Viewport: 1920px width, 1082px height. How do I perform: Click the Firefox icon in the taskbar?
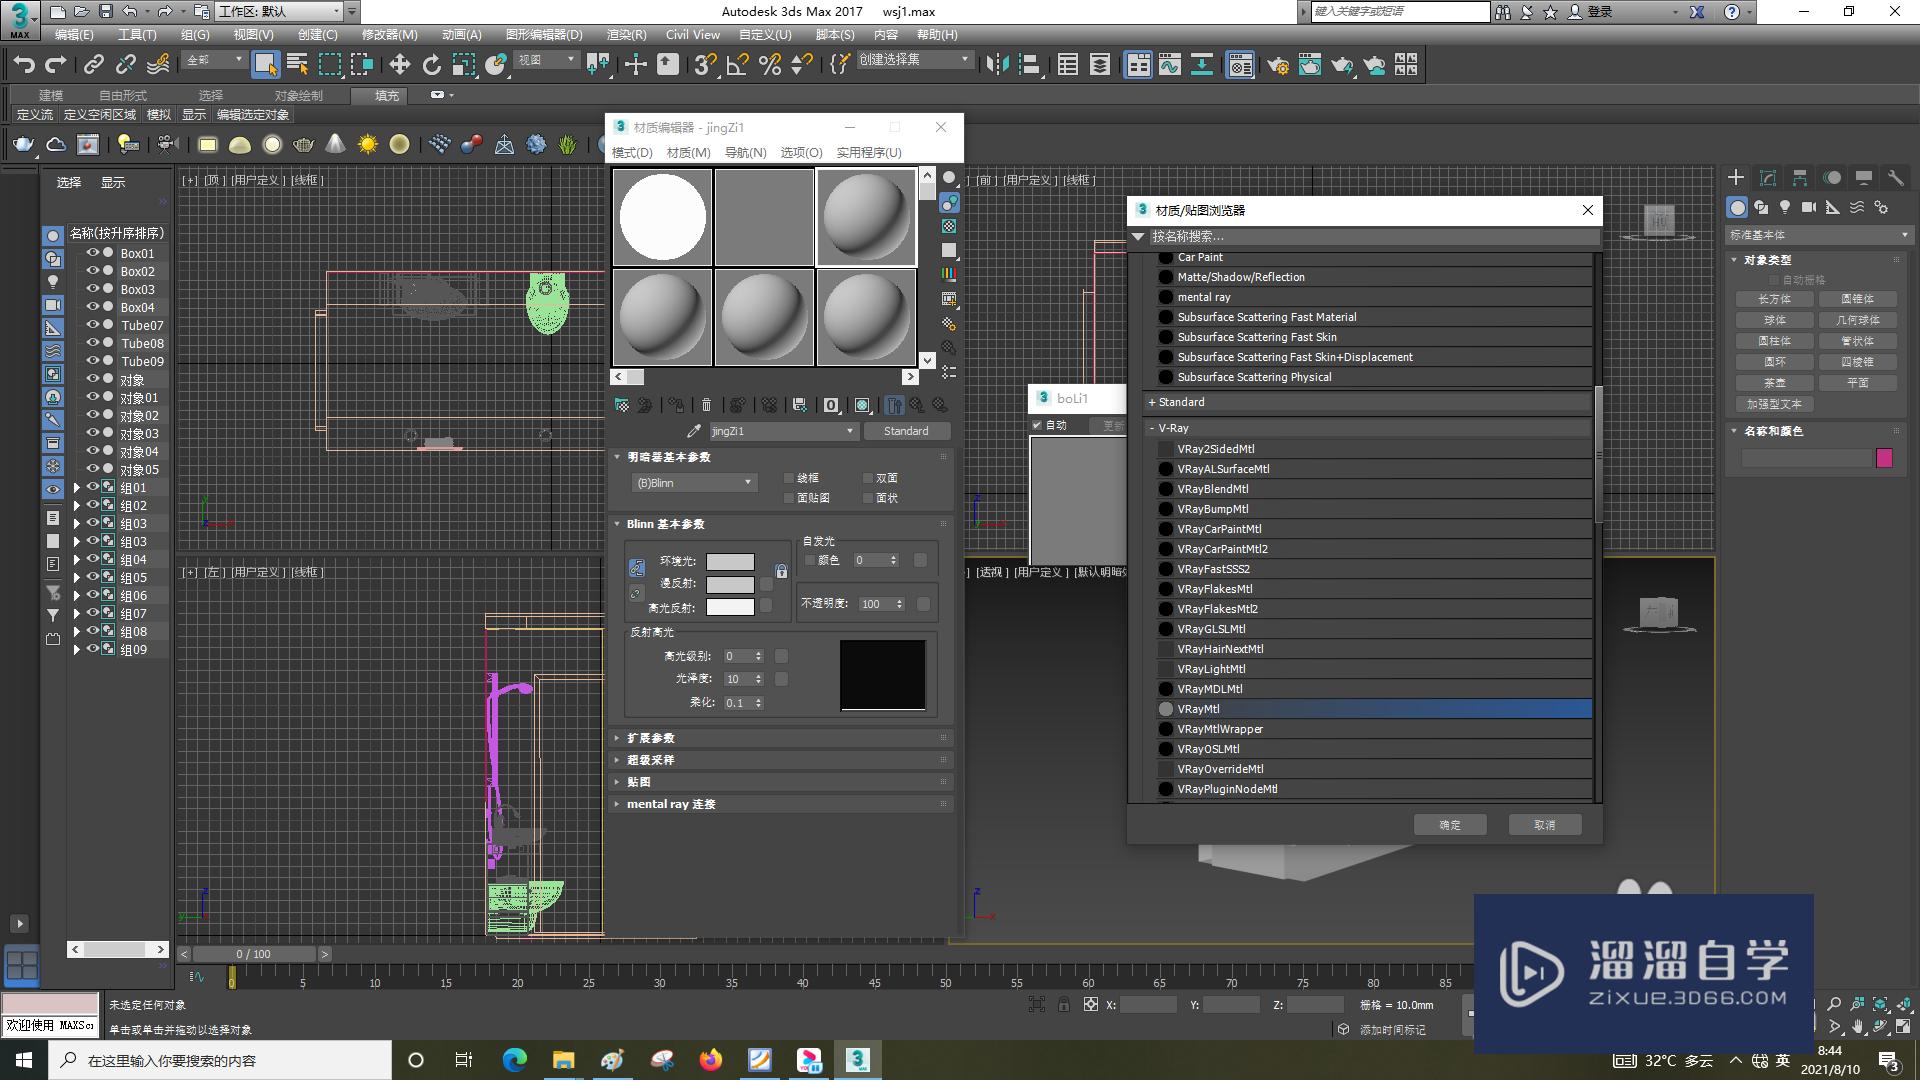coord(711,1060)
